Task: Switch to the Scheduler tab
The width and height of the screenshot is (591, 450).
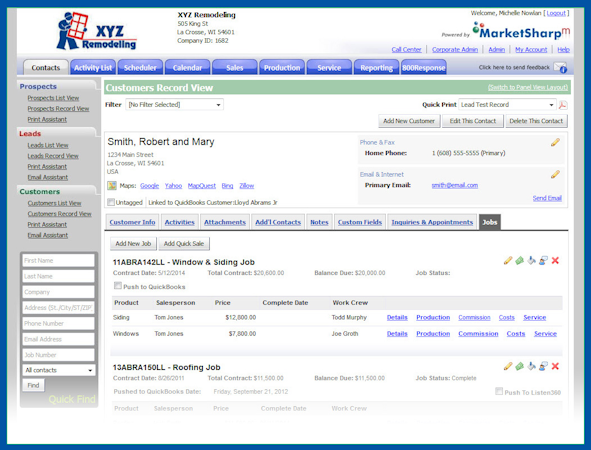Action: click(x=140, y=67)
